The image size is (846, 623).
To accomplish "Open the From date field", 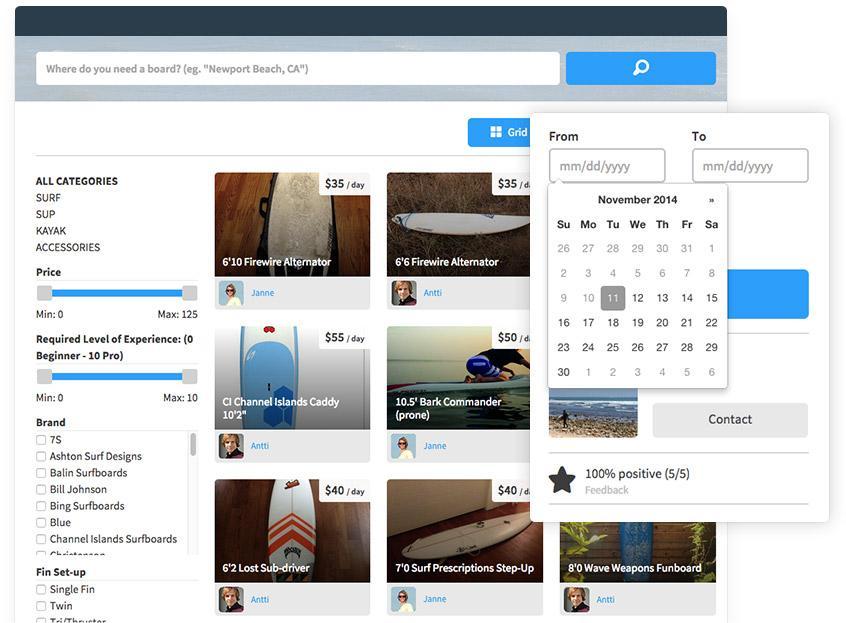I will [x=607, y=166].
